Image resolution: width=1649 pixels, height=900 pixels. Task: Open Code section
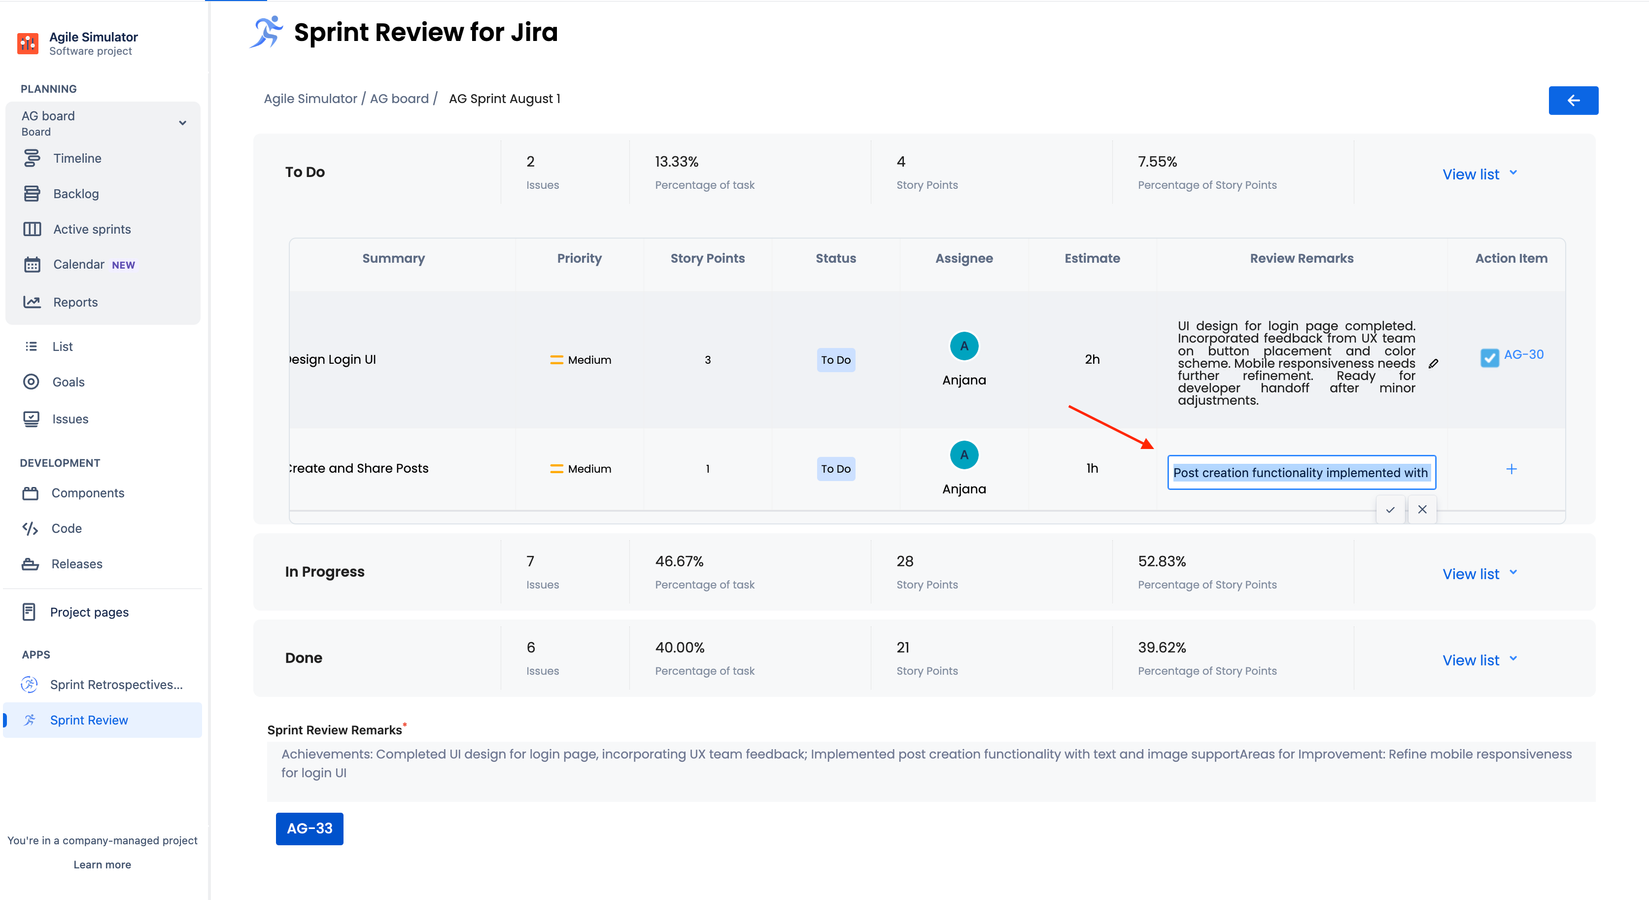[x=66, y=528]
